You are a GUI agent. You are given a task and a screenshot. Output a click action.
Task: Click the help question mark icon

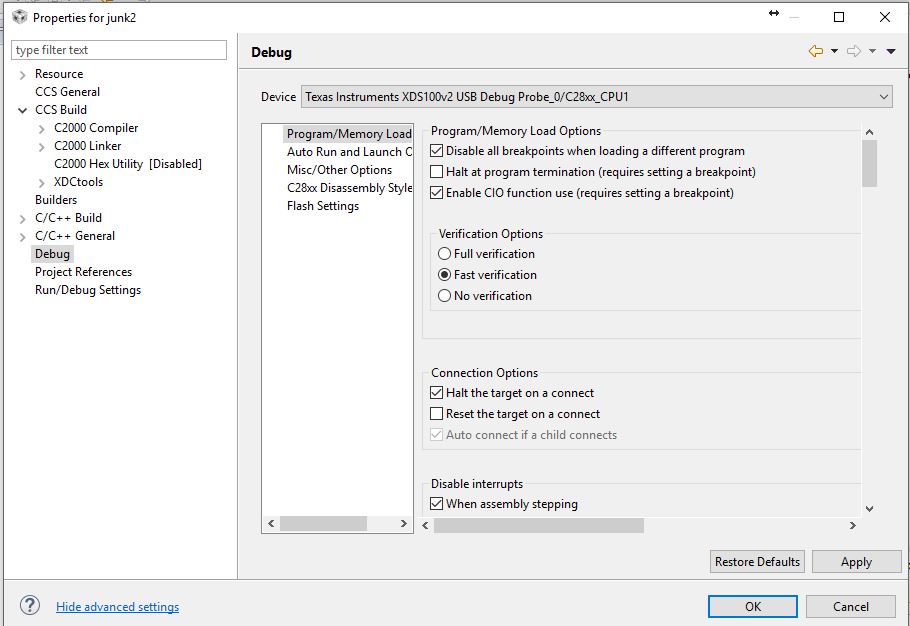(30, 605)
